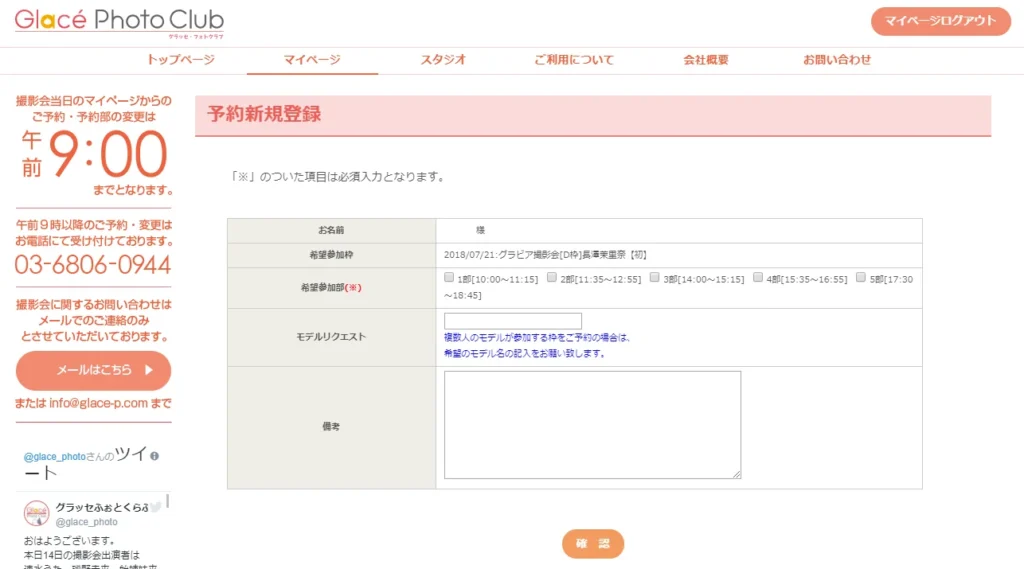Enable the 4部 [15:35～16:55] checkbox
The width and height of the screenshot is (1024, 569).
click(x=758, y=278)
